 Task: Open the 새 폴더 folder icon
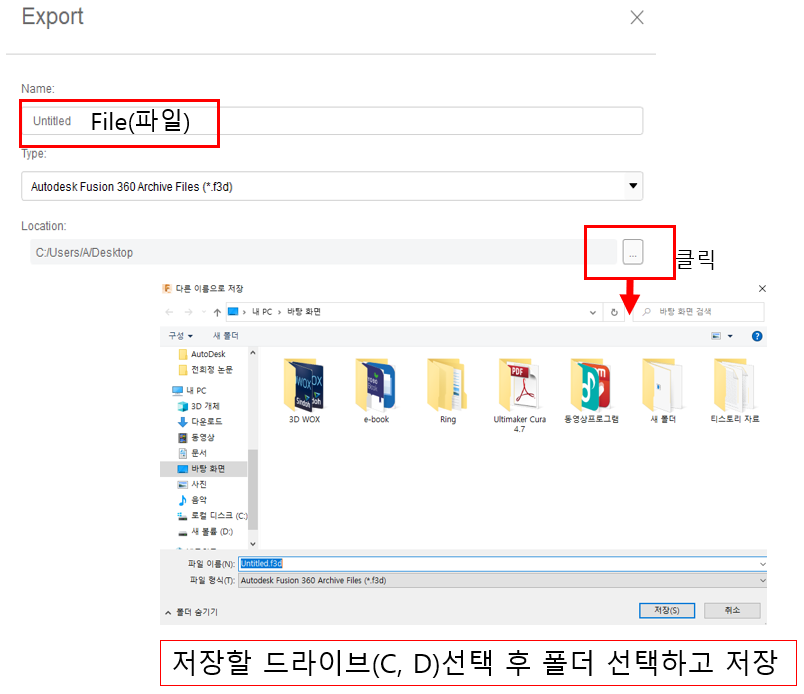point(662,391)
